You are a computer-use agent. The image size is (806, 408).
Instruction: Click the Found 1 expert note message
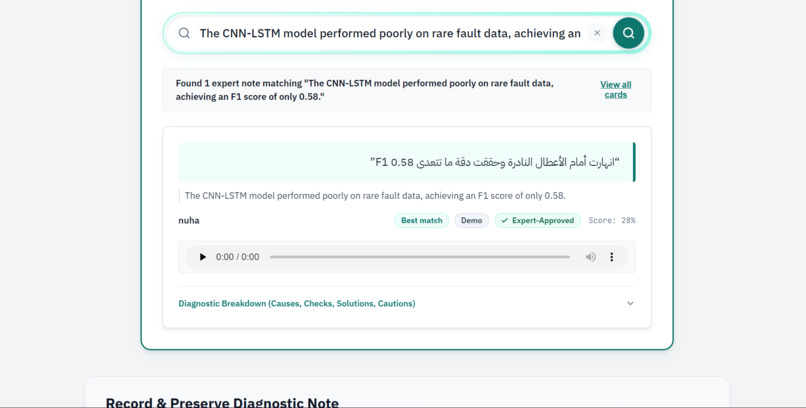tap(364, 90)
